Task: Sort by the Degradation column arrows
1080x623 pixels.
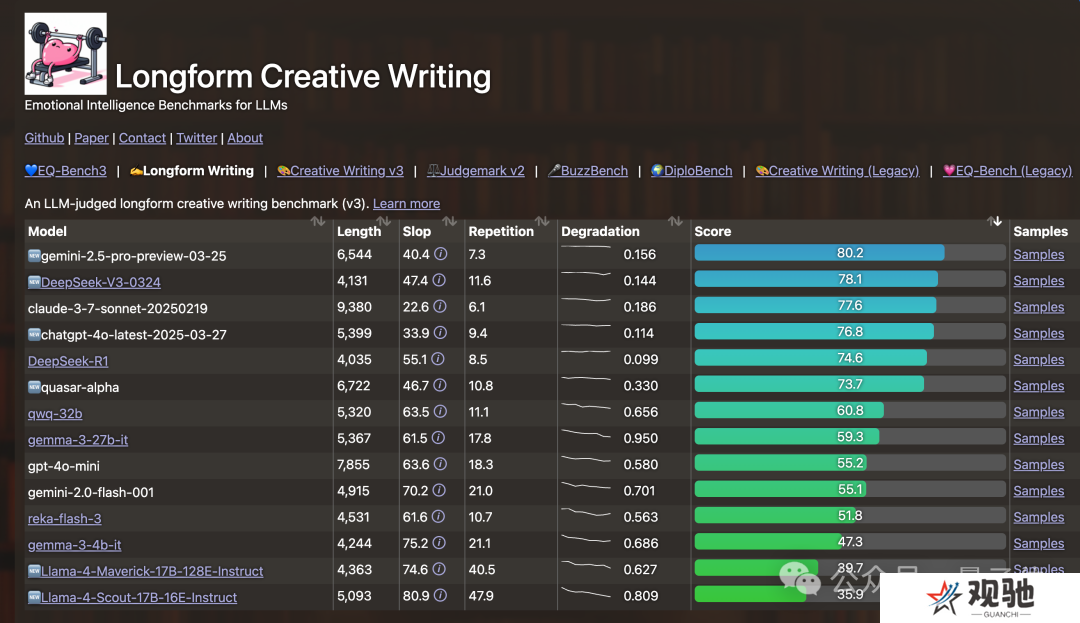Action: click(676, 221)
